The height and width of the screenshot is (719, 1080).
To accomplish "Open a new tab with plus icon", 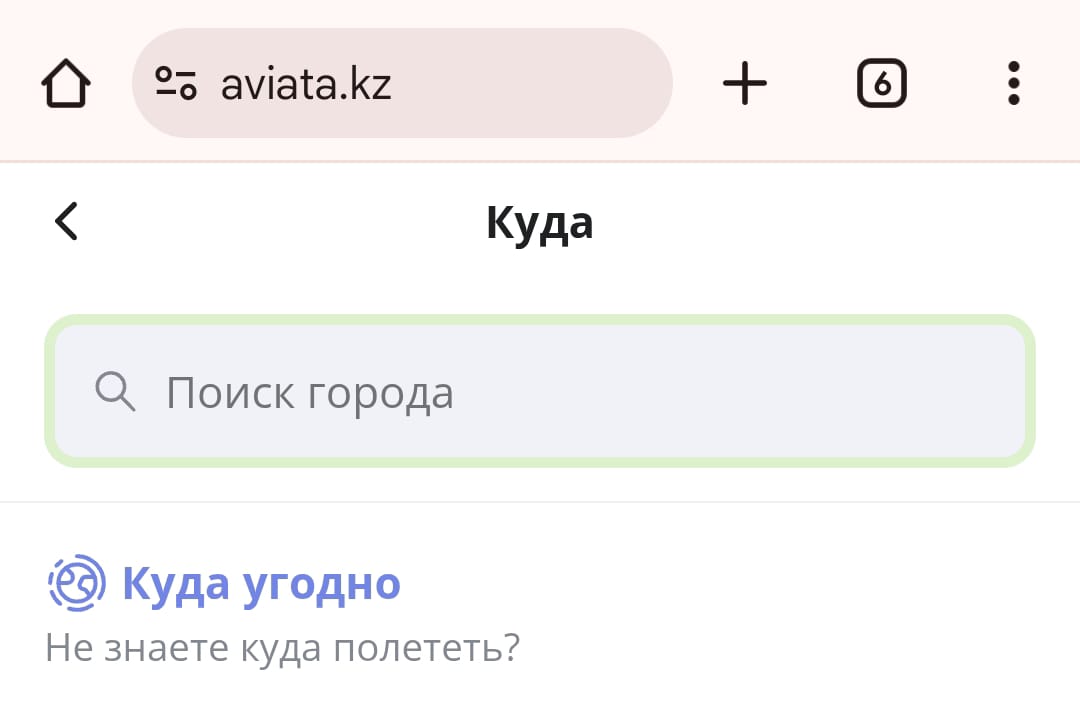I will pos(745,84).
